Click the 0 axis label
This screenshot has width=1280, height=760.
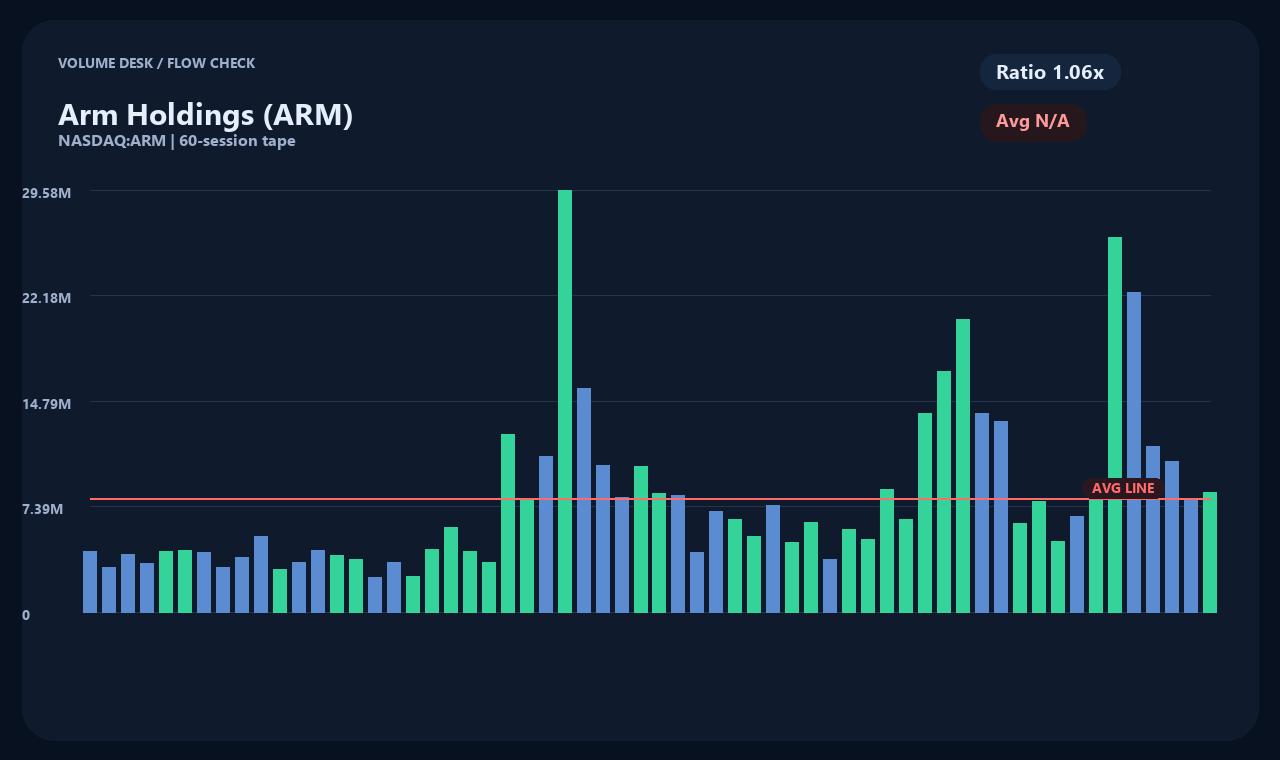click(26, 615)
